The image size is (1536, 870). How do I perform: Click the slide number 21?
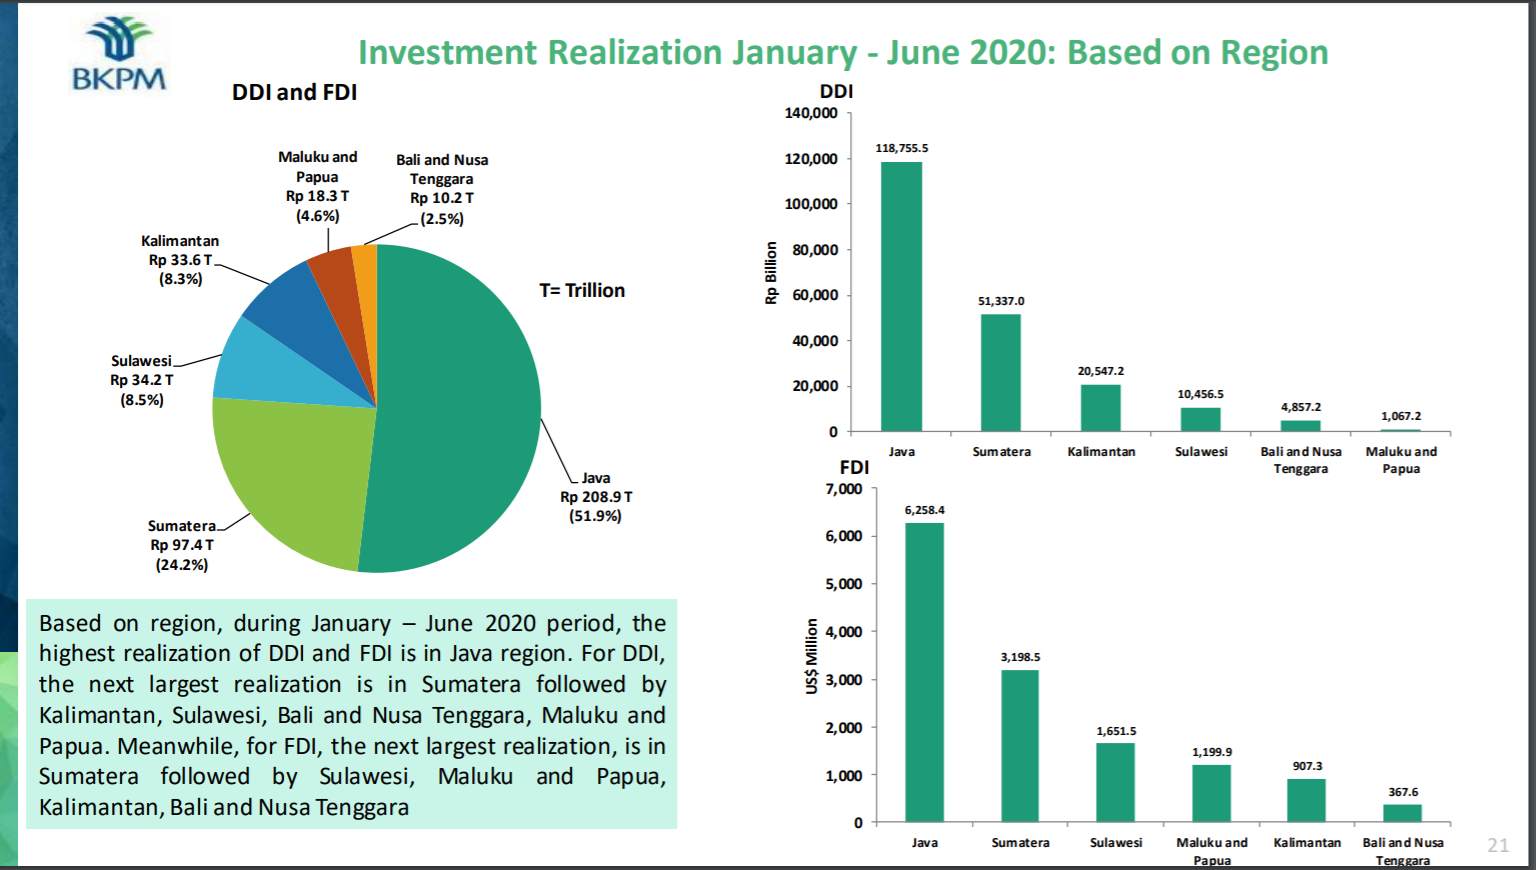point(1498,845)
